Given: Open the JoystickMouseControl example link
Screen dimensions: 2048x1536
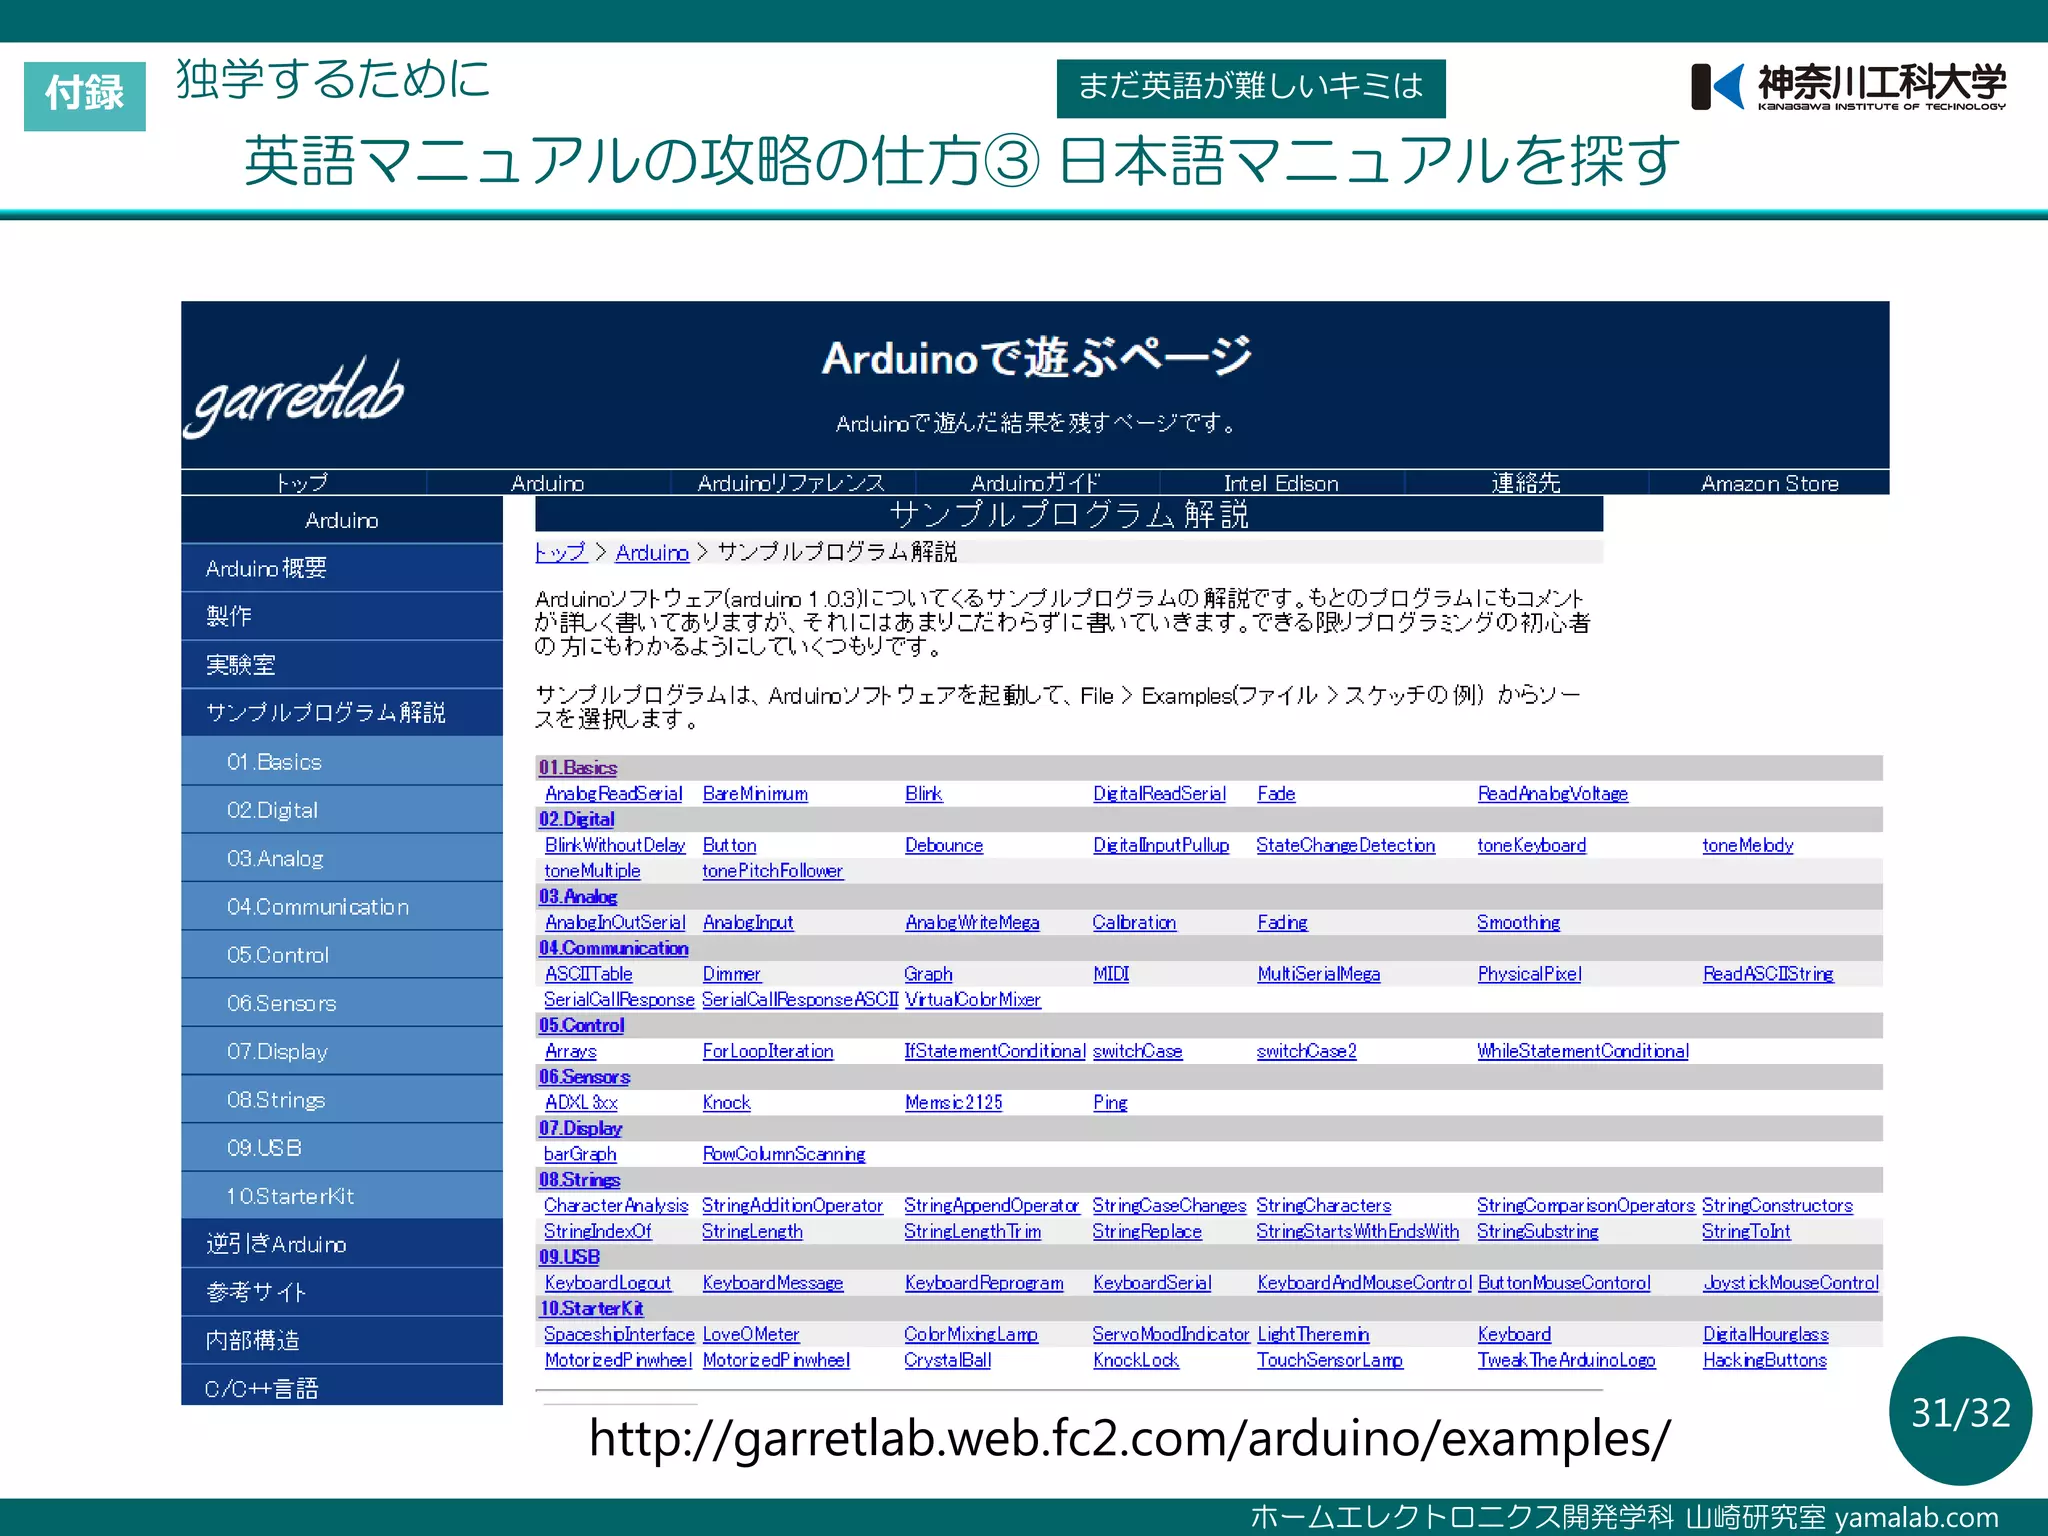Looking at the screenshot, I should click(1791, 1283).
